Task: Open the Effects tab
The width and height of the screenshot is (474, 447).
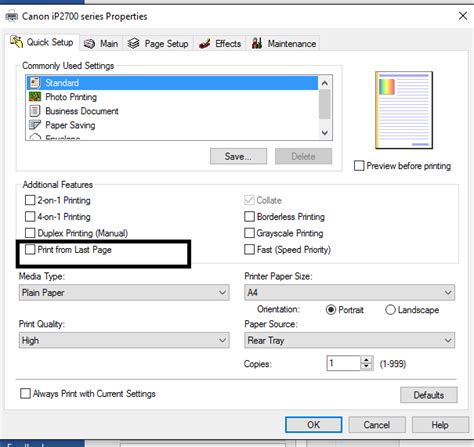Action: pos(220,44)
